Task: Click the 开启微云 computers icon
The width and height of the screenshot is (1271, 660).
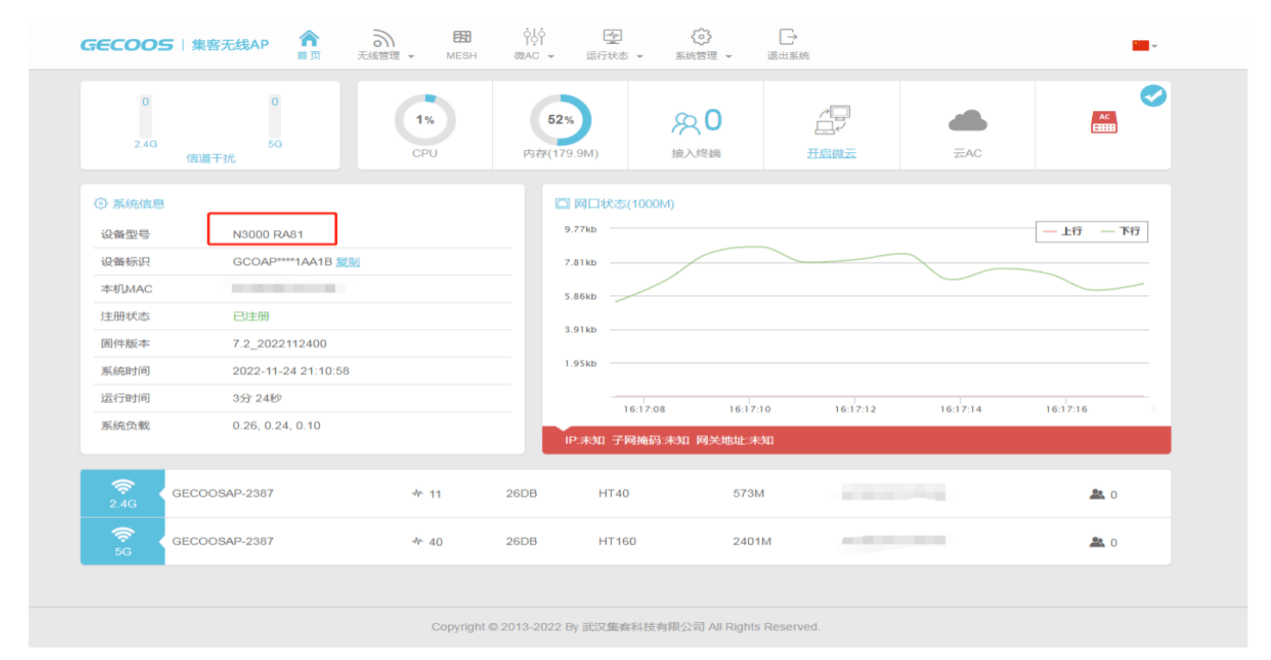Action: coord(832,120)
